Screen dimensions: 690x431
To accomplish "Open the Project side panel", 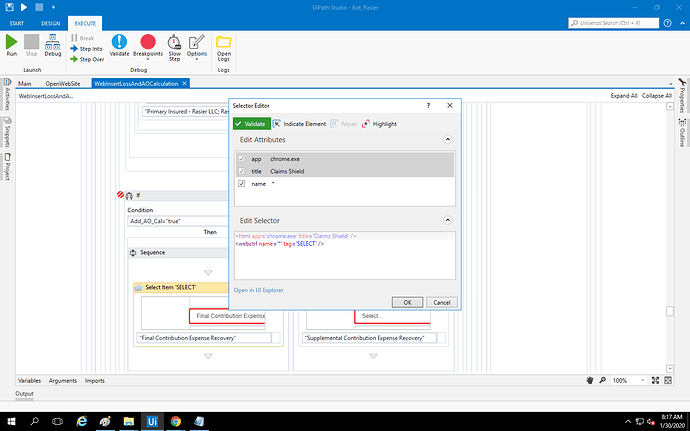I will coord(7,166).
